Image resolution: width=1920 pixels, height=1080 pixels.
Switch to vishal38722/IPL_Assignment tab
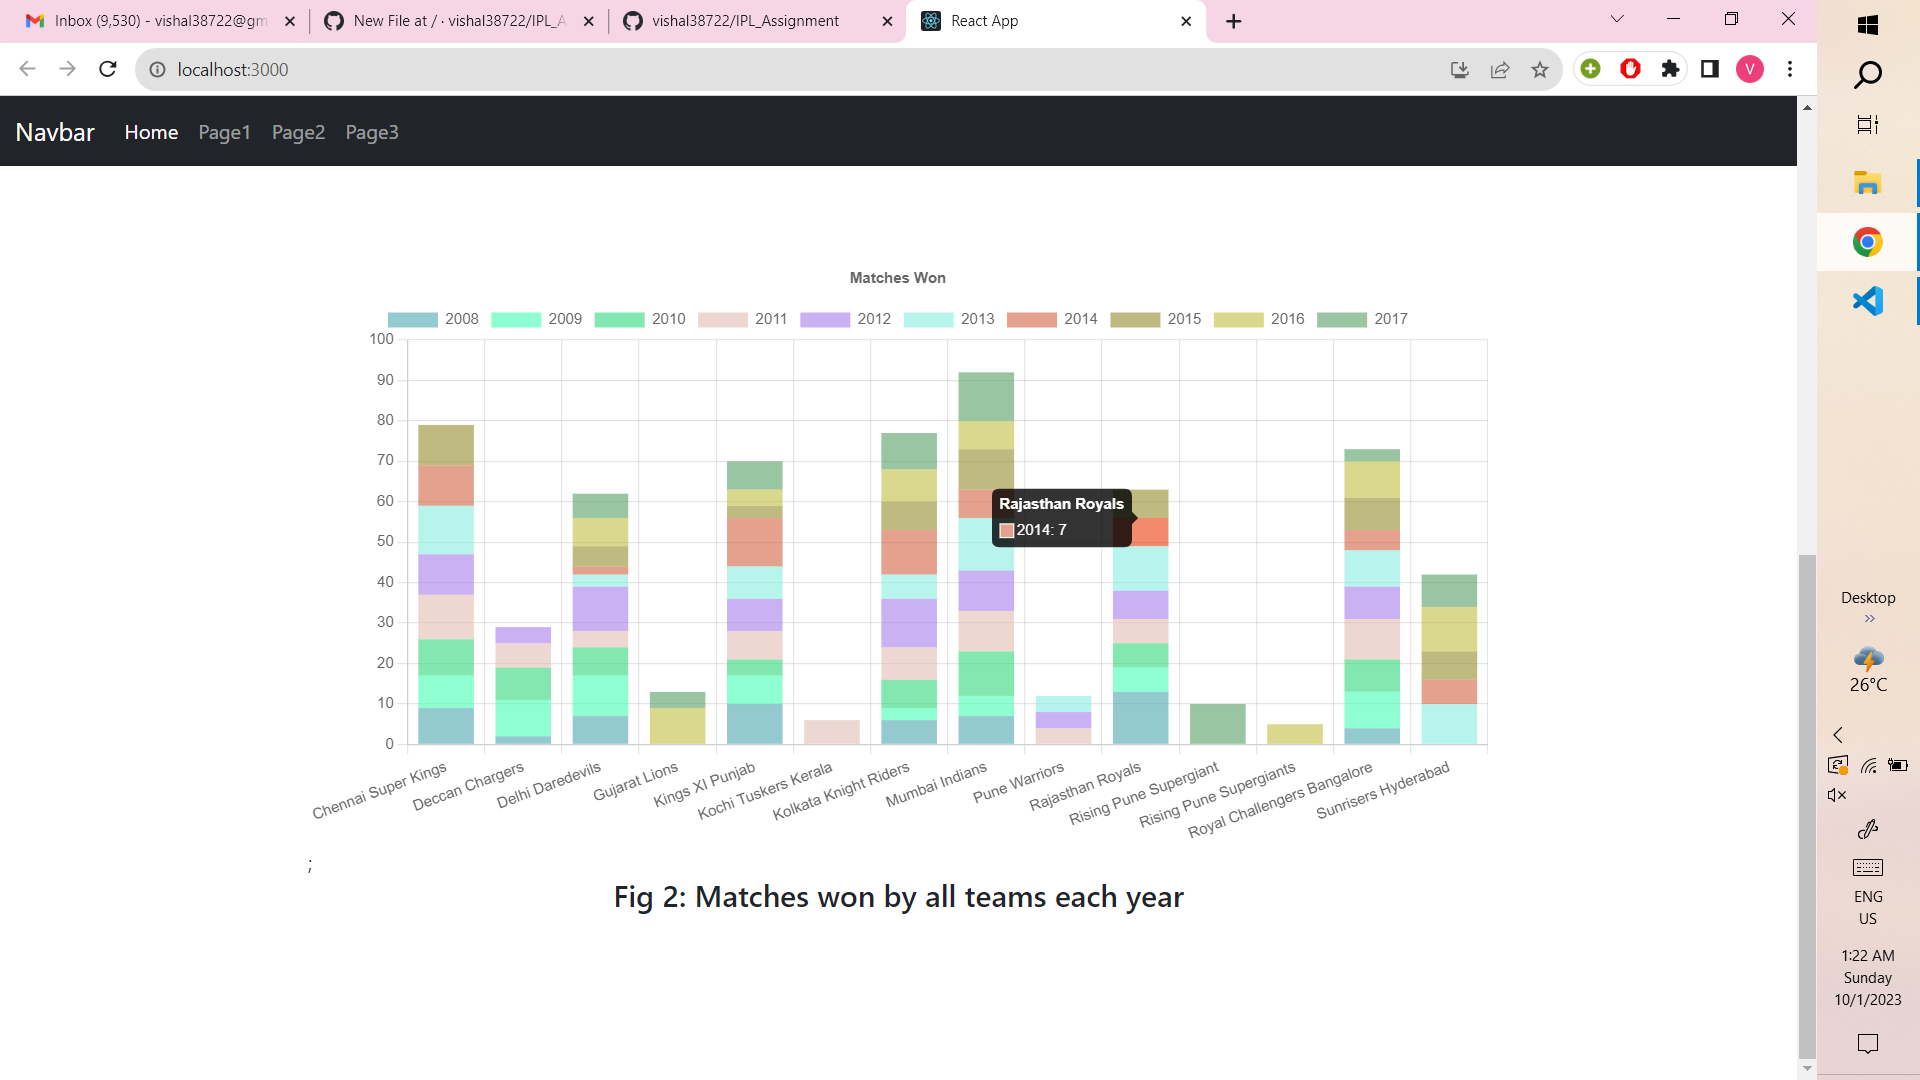point(757,21)
